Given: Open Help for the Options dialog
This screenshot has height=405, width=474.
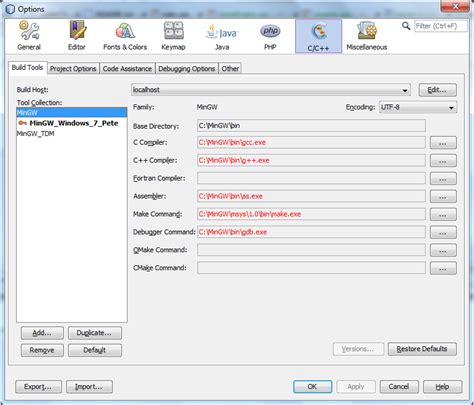Looking at the screenshot, I should click(x=442, y=387).
